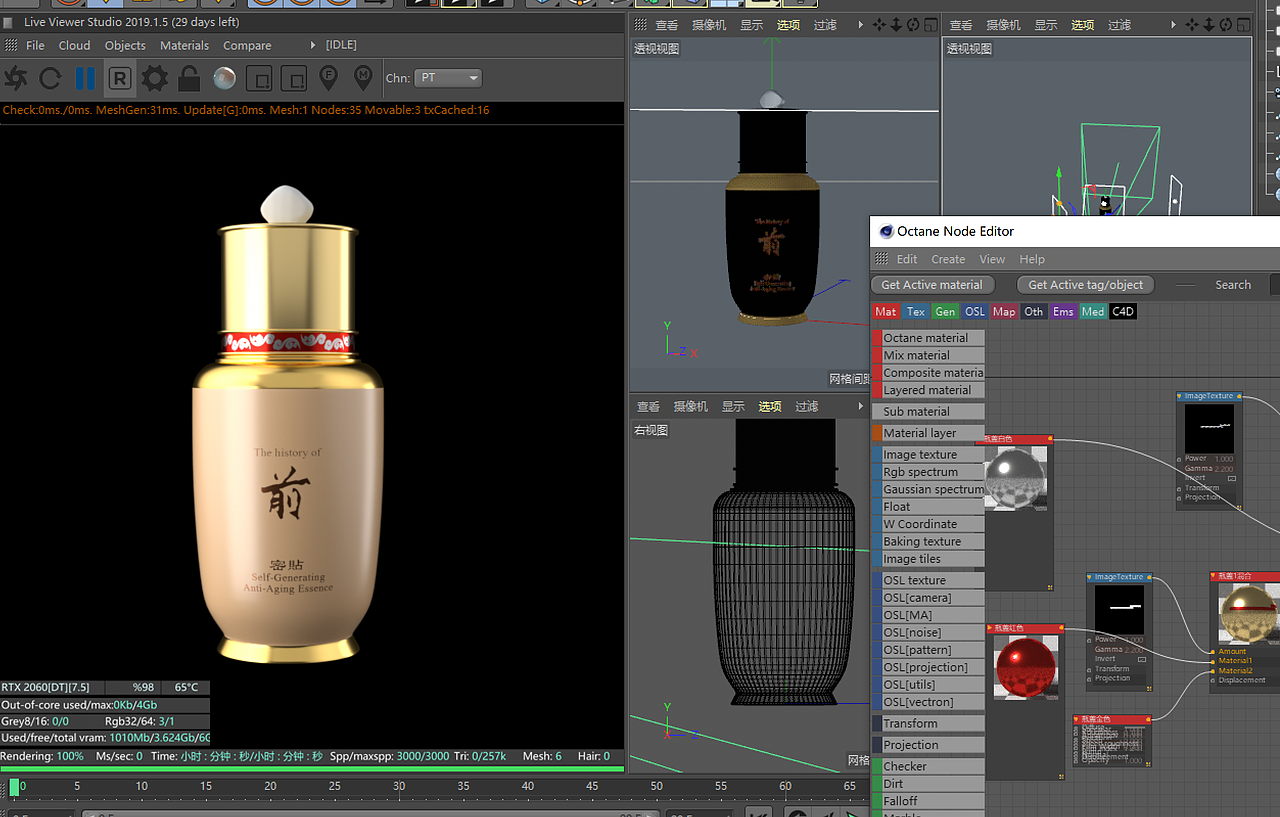Toggle the render region R icon

click(x=120, y=78)
